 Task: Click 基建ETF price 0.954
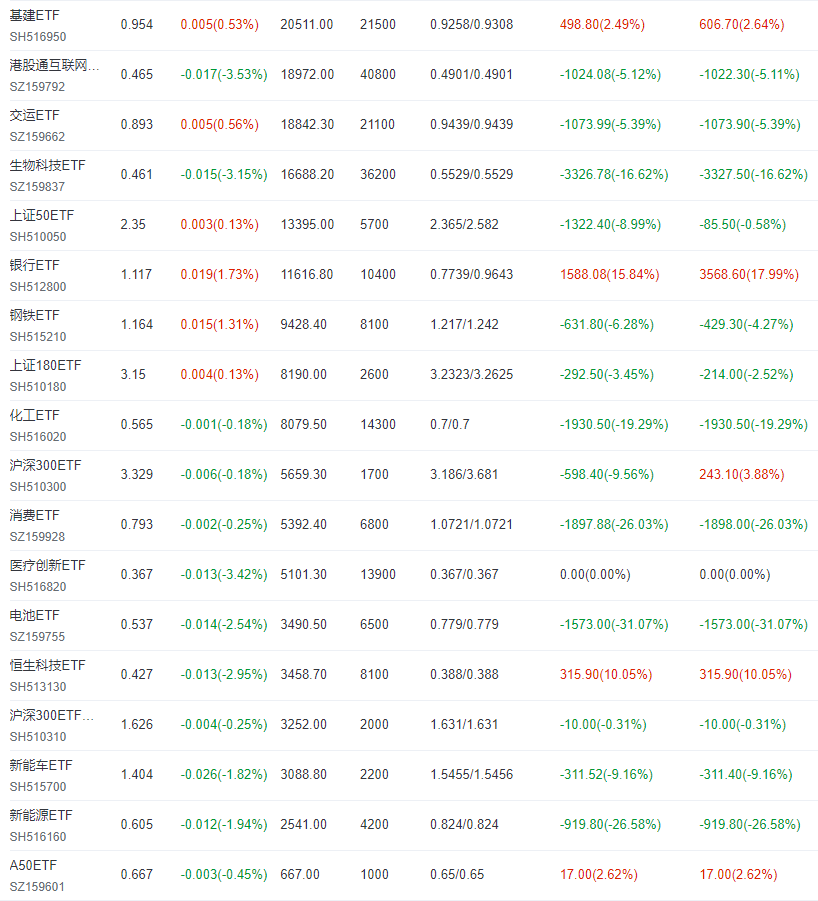[x=137, y=25]
